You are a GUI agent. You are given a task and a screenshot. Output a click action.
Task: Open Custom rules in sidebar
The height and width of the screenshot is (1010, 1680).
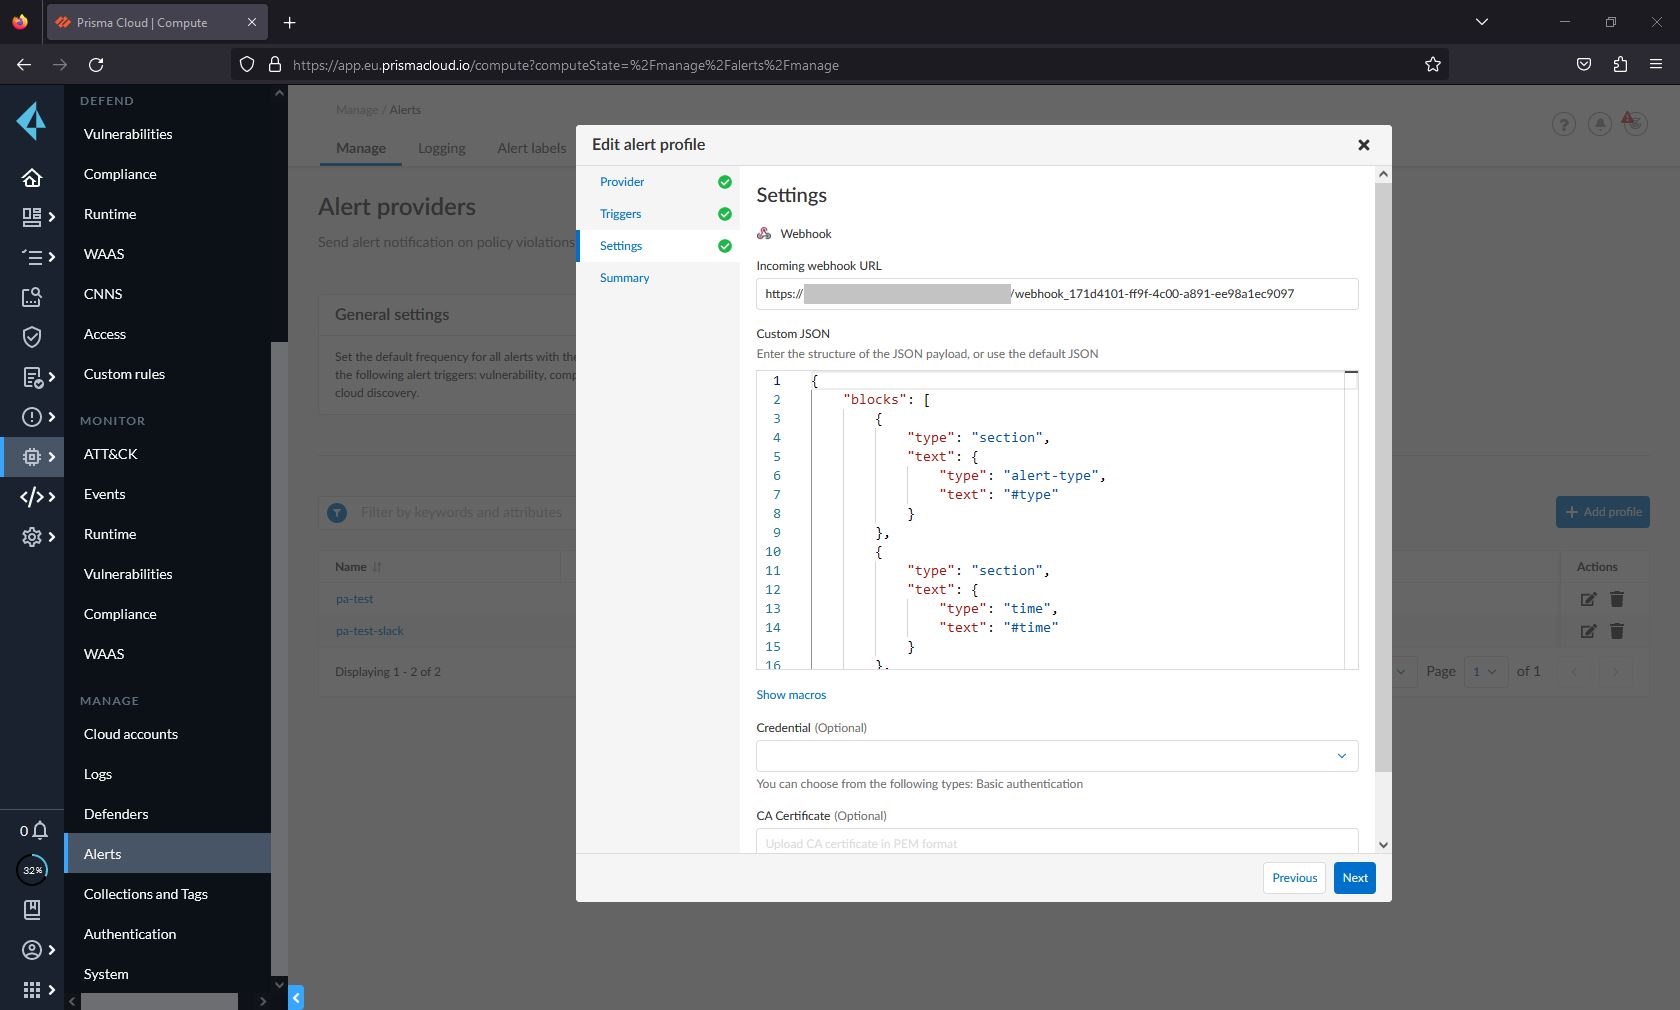[x=124, y=374]
